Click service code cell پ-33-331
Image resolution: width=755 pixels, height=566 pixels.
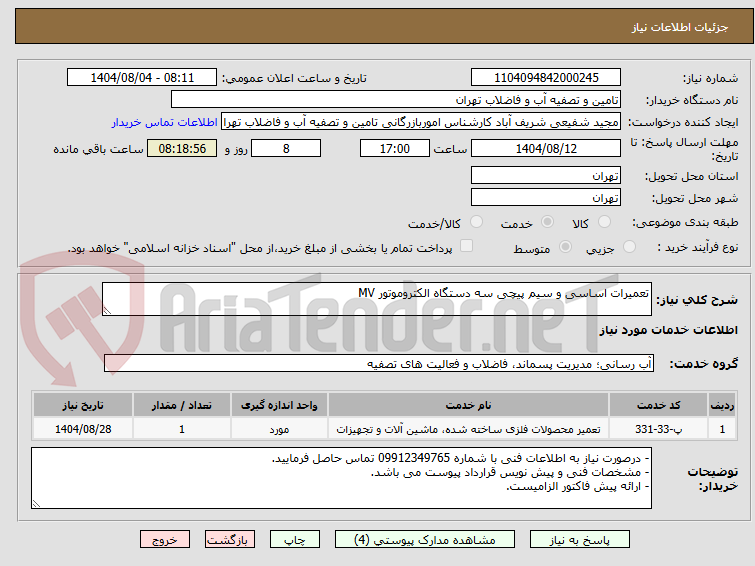tap(658, 429)
